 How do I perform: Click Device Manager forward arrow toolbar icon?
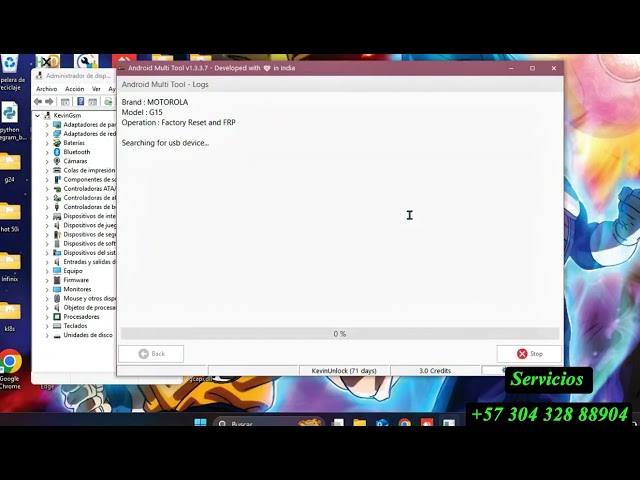[49, 102]
